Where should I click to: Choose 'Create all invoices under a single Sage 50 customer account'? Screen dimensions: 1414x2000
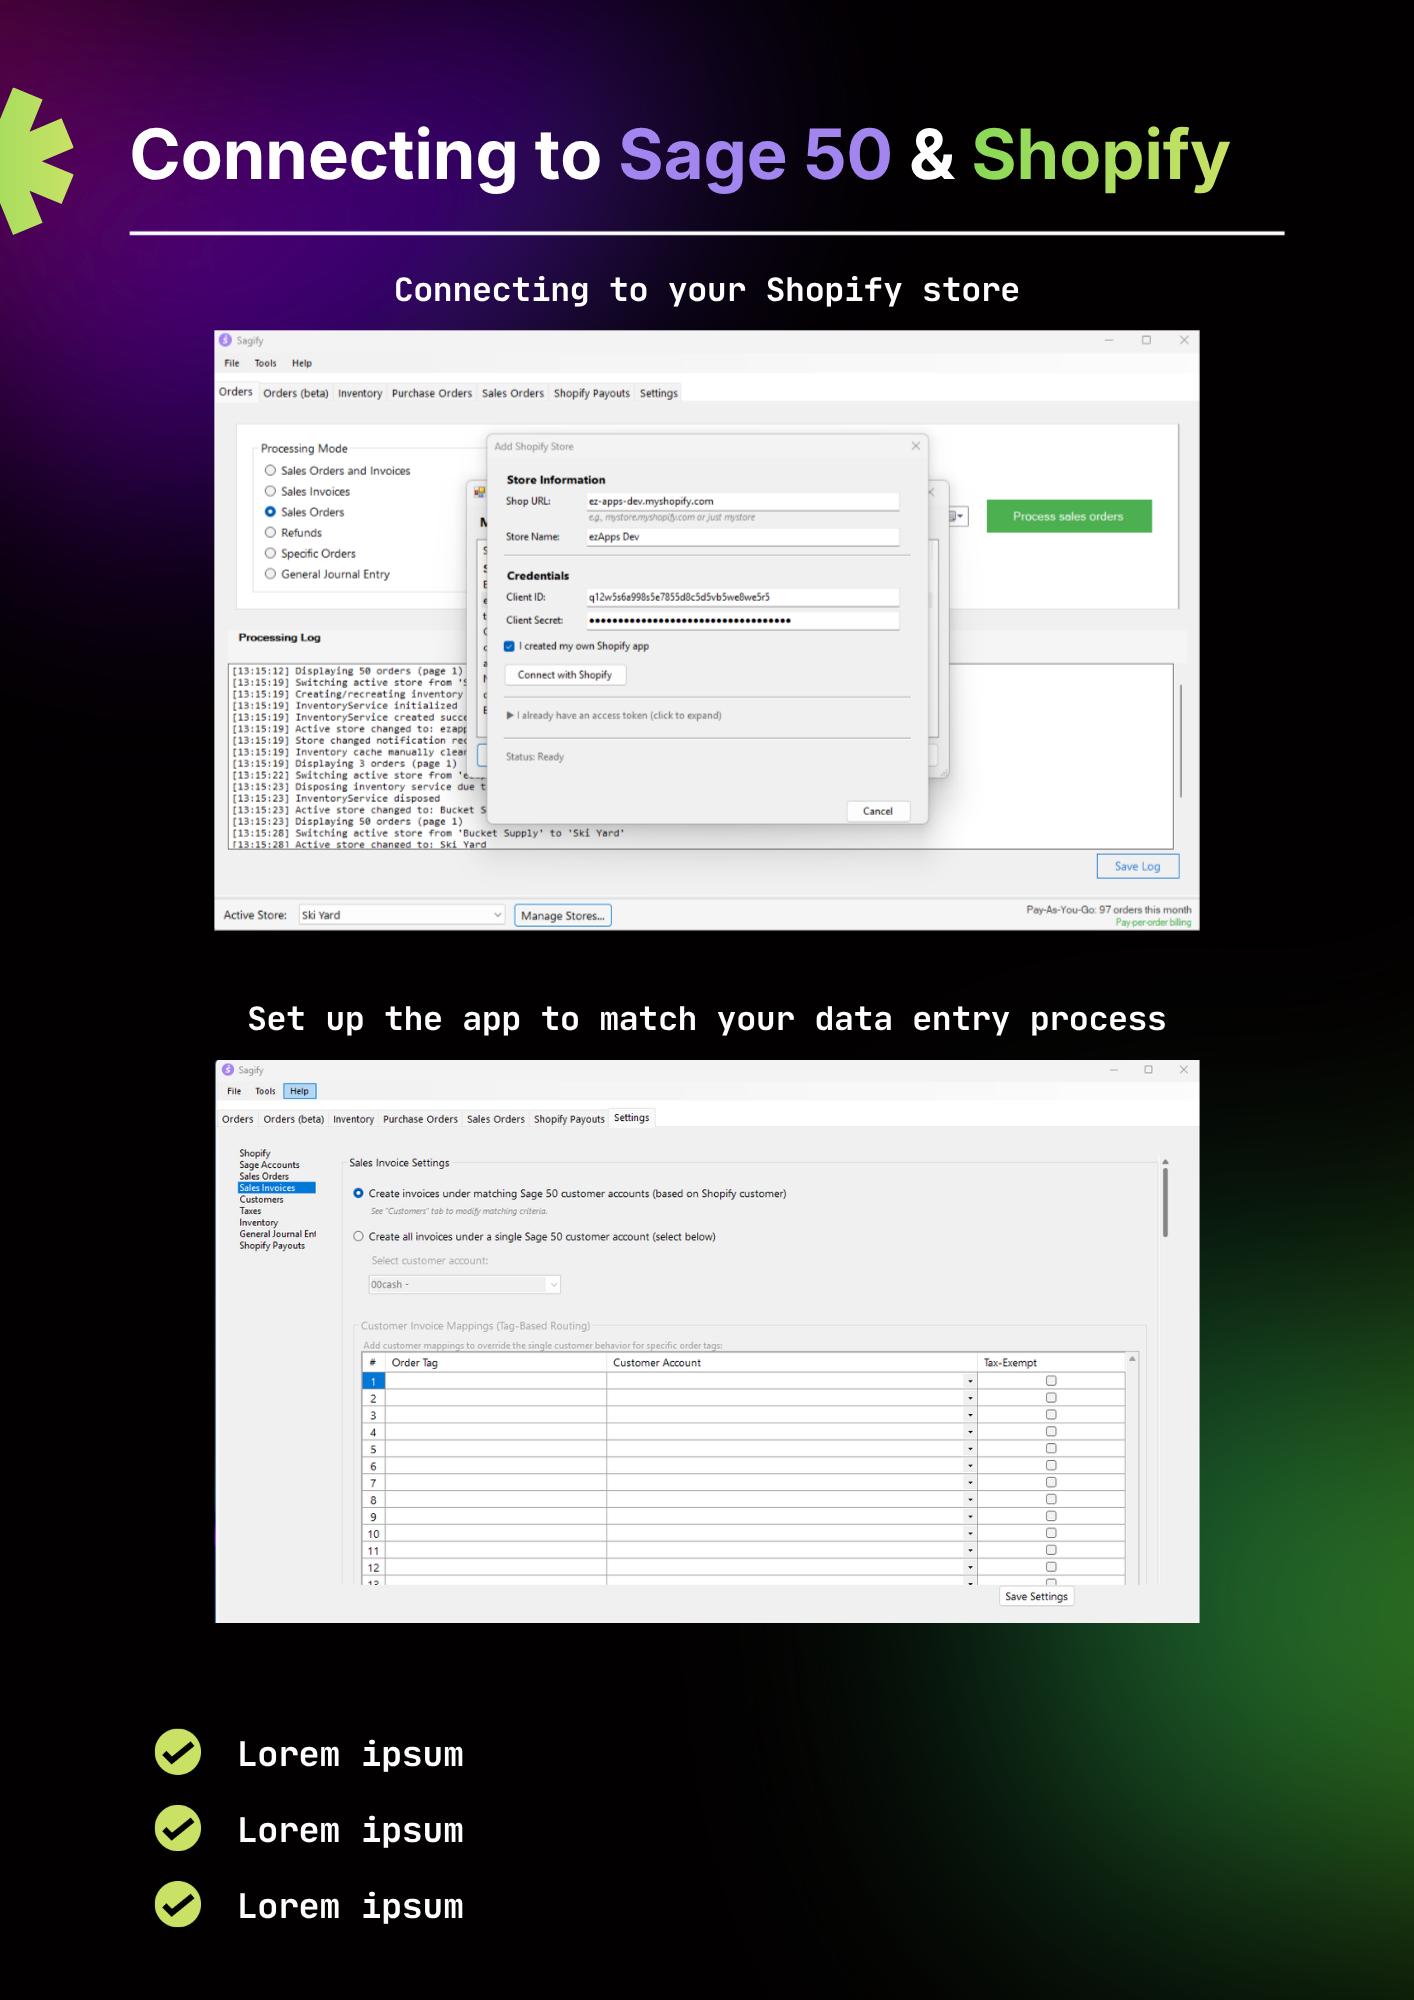pyautogui.click(x=358, y=1236)
